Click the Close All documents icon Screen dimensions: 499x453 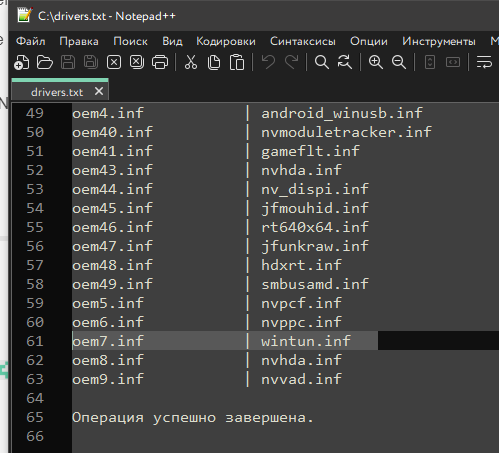pyautogui.click(x=137, y=62)
